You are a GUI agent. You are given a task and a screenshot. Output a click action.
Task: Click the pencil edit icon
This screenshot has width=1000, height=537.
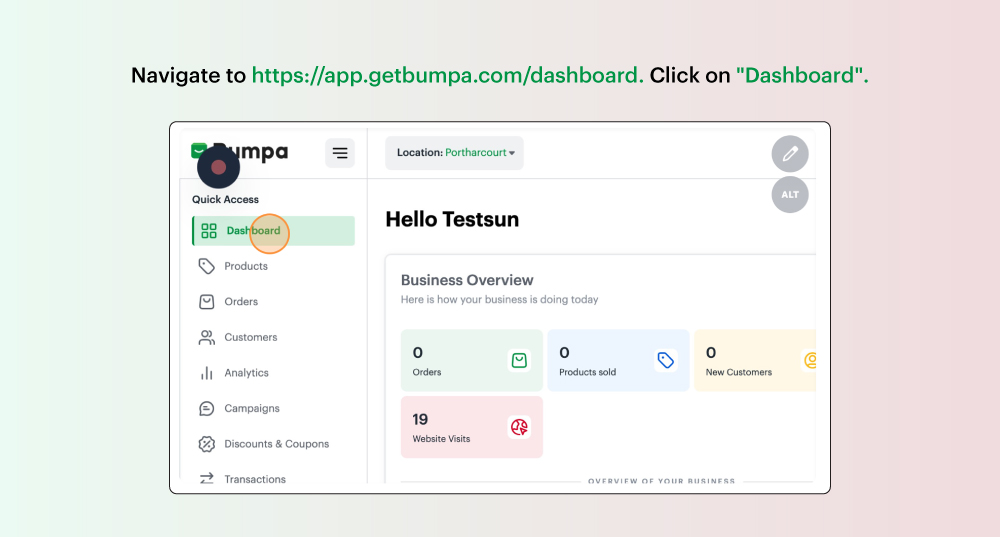point(790,154)
